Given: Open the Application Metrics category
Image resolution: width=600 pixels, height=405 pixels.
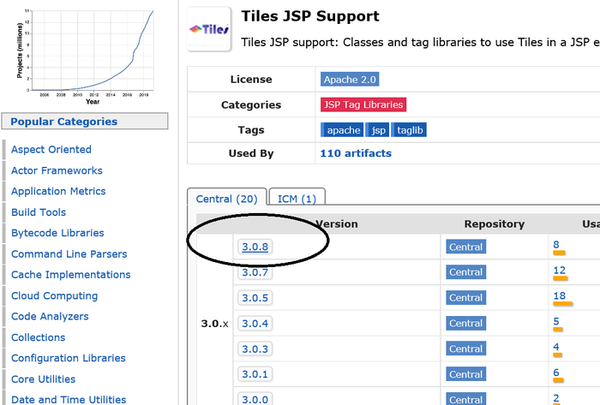Looking at the screenshot, I should tap(59, 191).
